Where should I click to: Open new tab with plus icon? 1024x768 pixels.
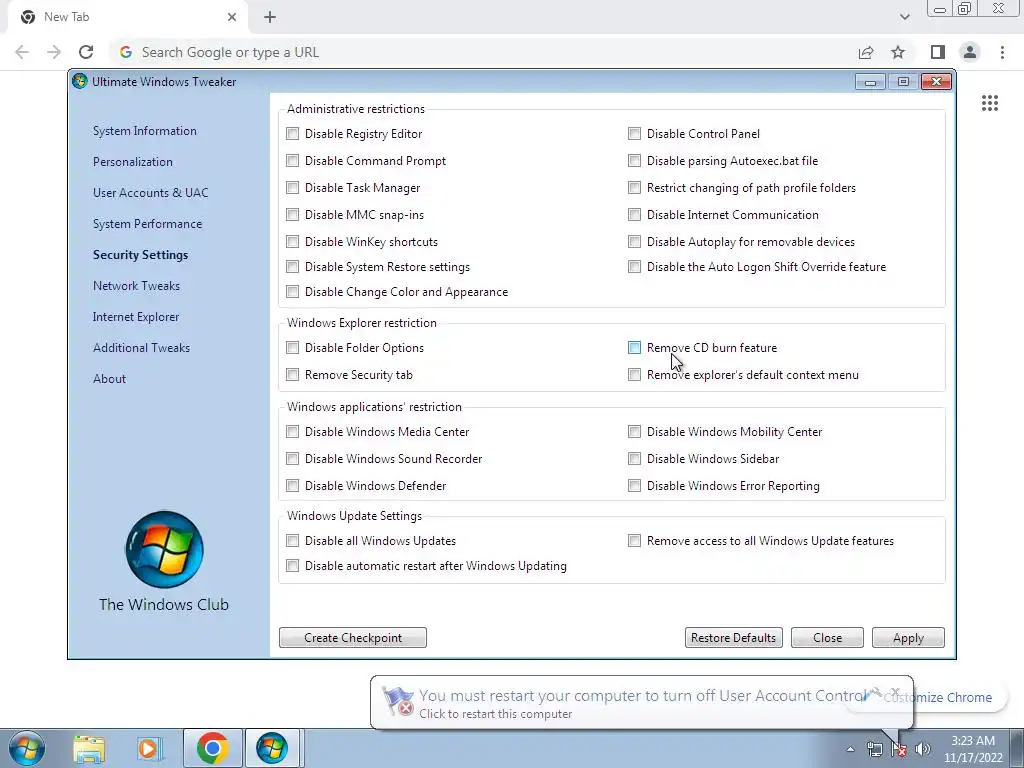(x=270, y=17)
